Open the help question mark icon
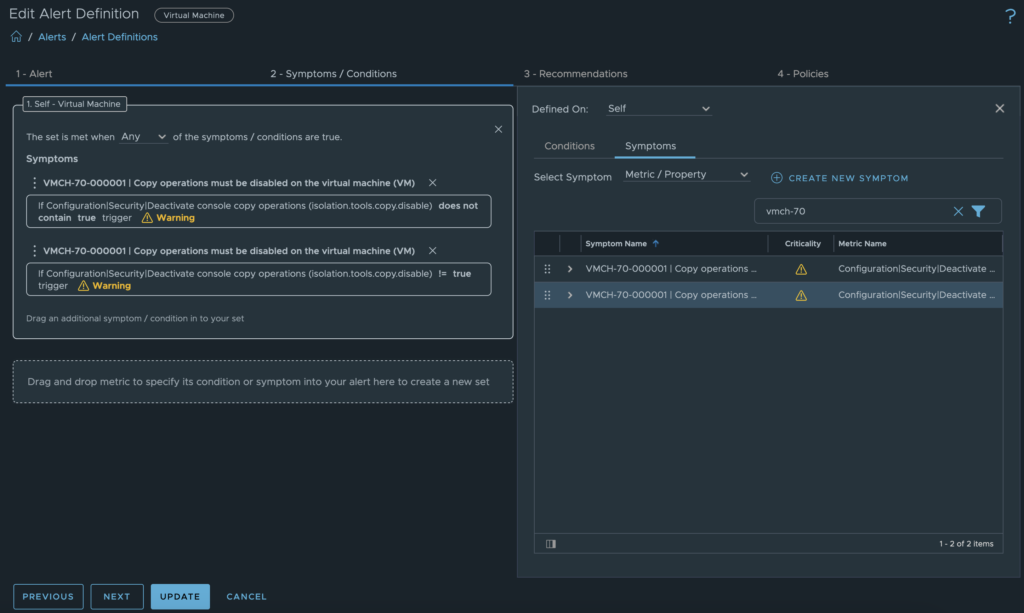 [1009, 16]
